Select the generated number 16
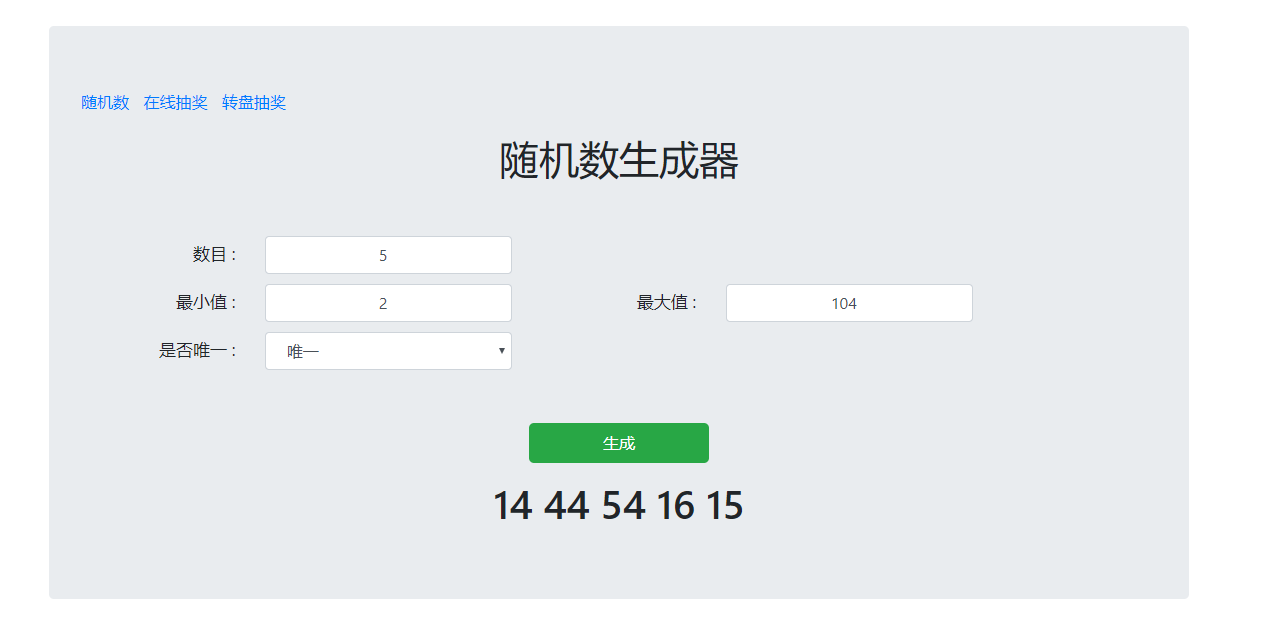 676,506
